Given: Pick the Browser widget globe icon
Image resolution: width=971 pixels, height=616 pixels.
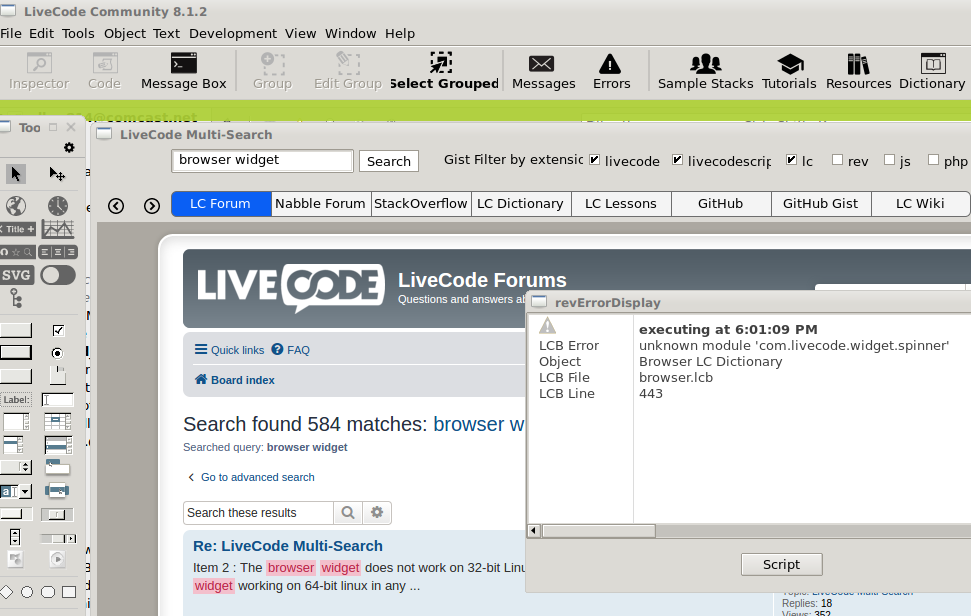Looking at the screenshot, I should [16, 206].
